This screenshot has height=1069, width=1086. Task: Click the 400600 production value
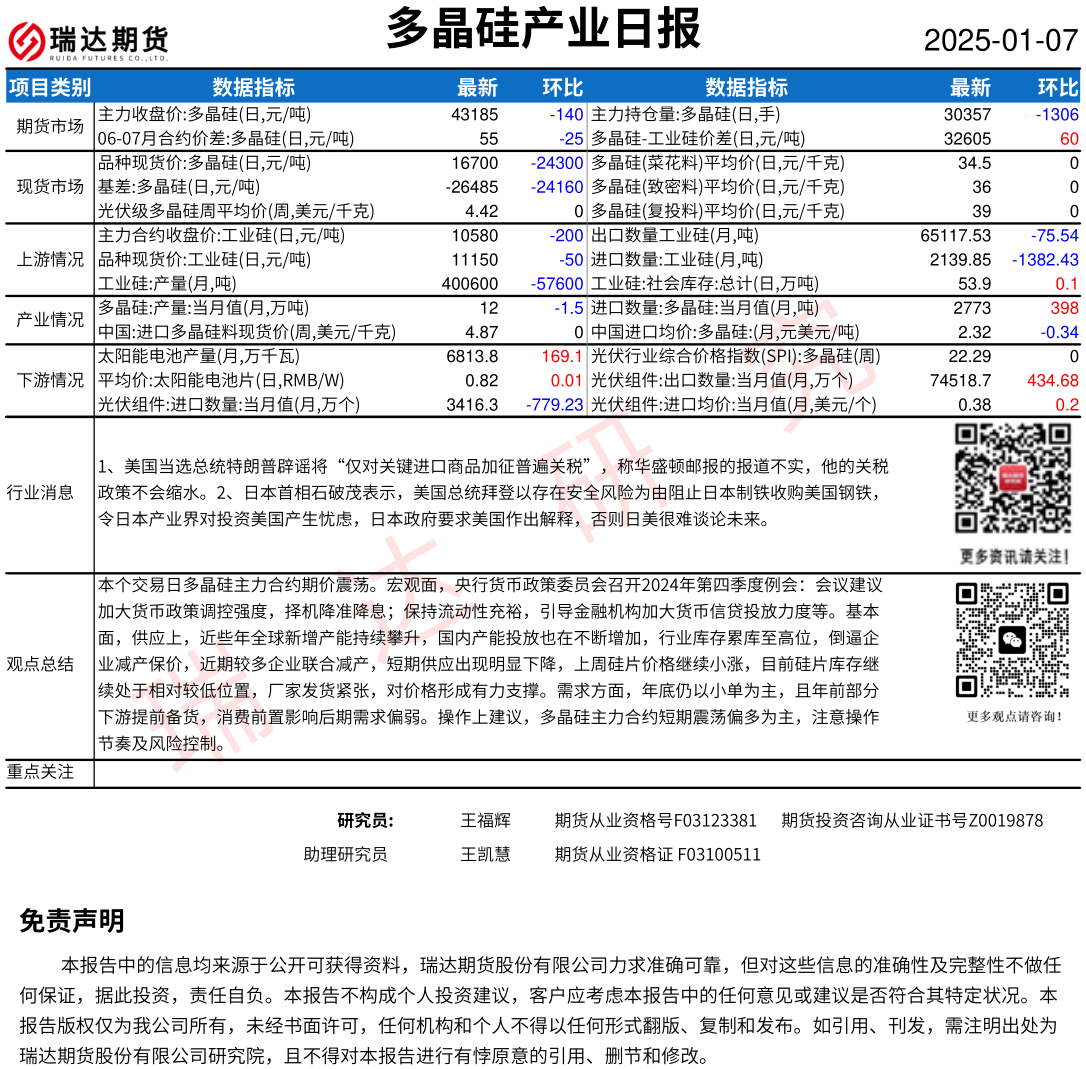470,284
